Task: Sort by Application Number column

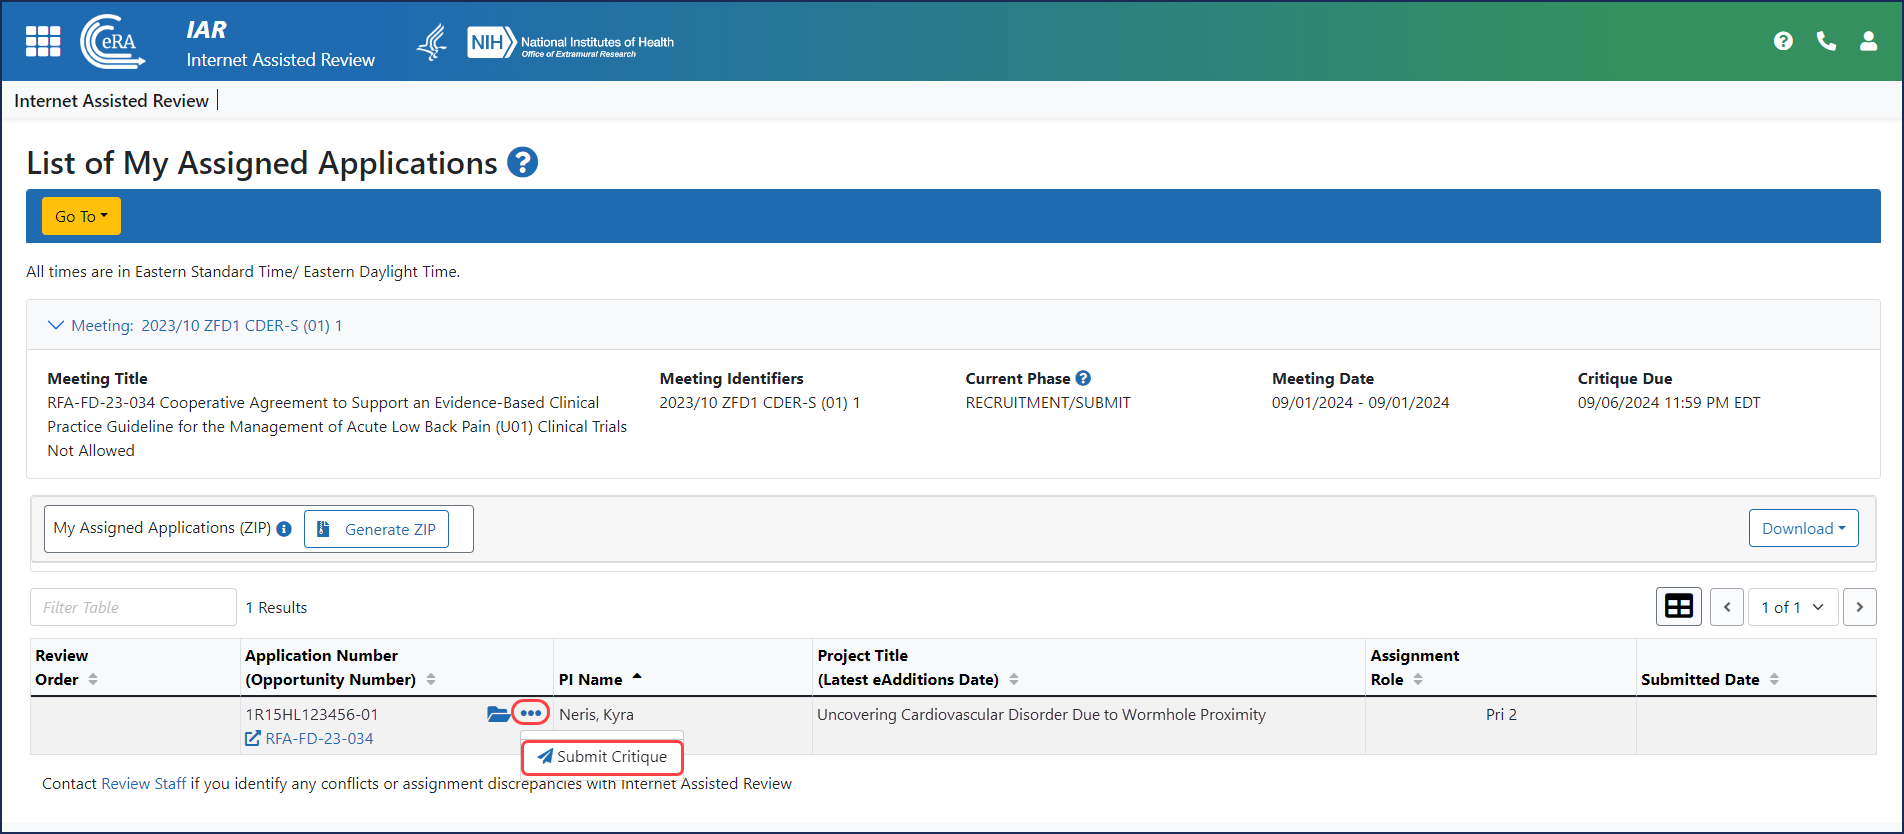Action: click(431, 679)
